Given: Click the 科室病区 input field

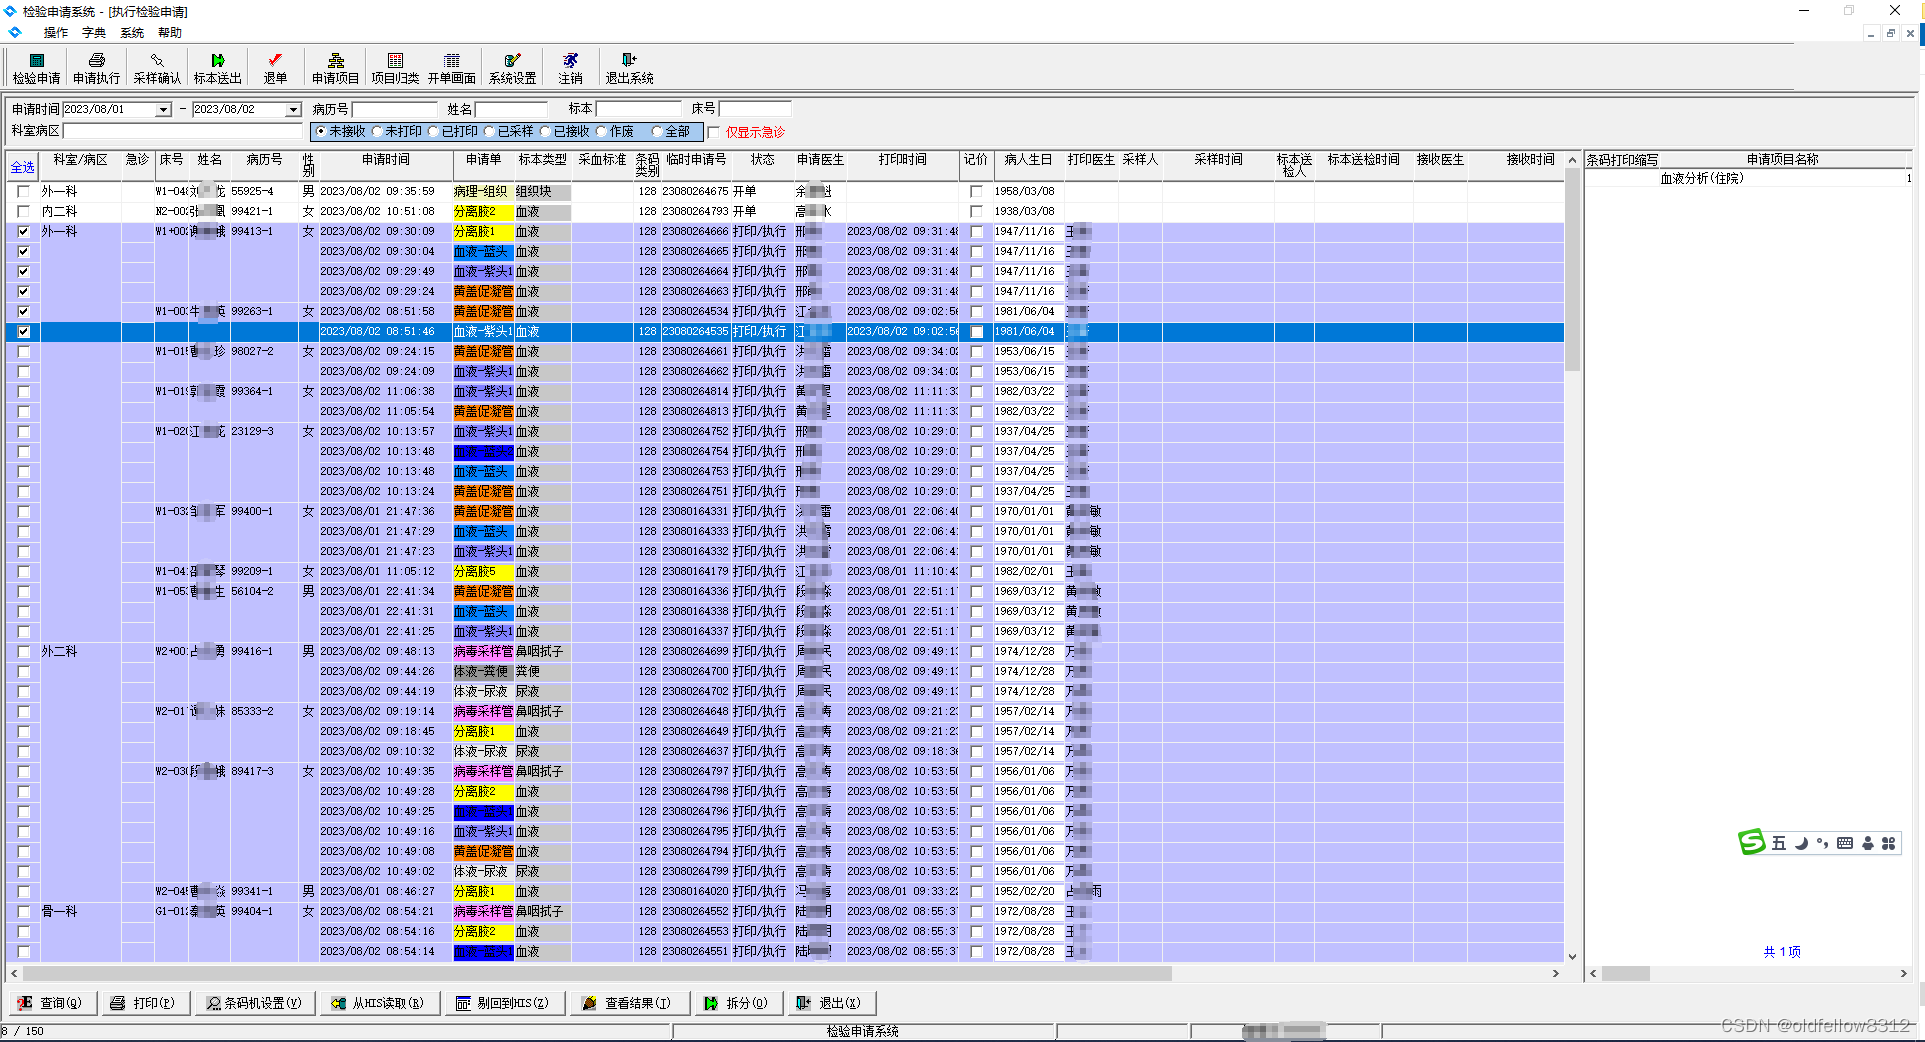Looking at the screenshot, I should 183,131.
